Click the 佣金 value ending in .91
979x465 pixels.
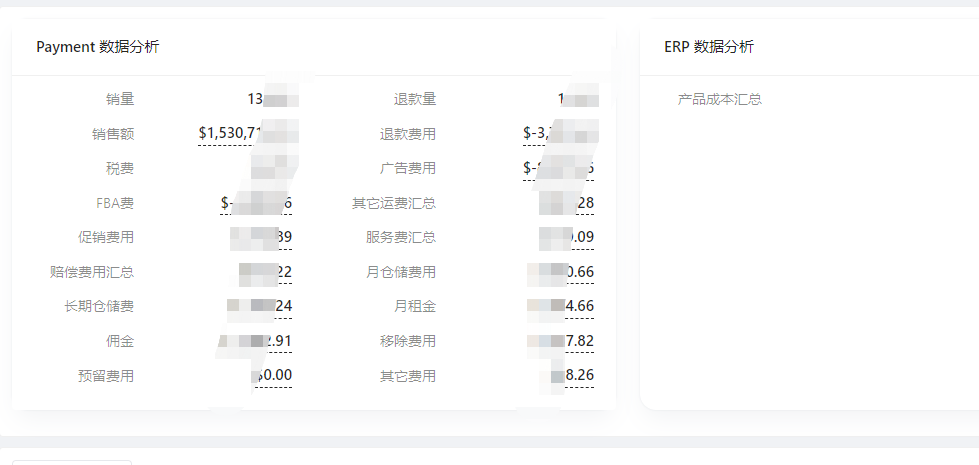point(260,341)
